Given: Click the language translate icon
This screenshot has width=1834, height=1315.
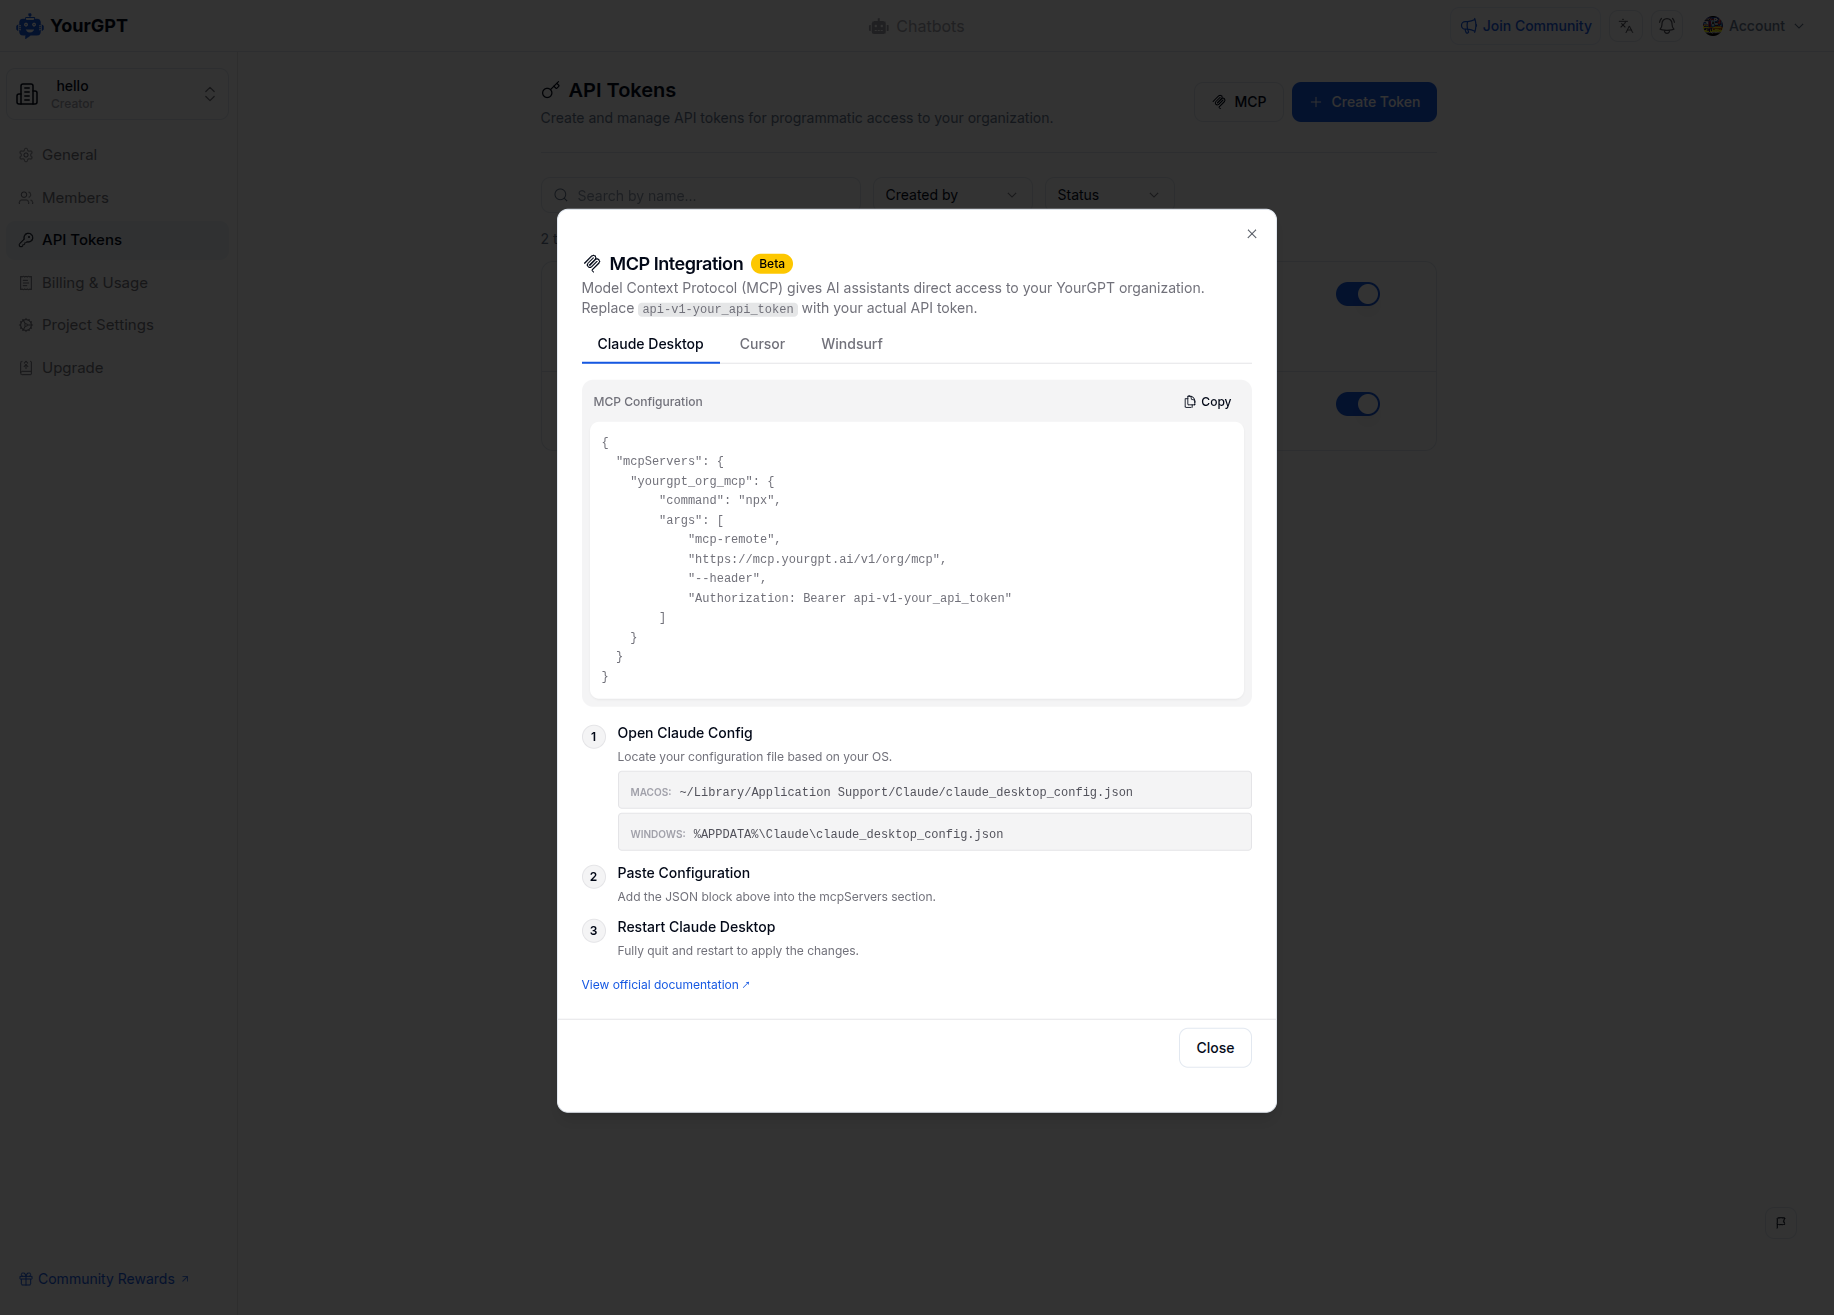Looking at the screenshot, I should tap(1626, 26).
